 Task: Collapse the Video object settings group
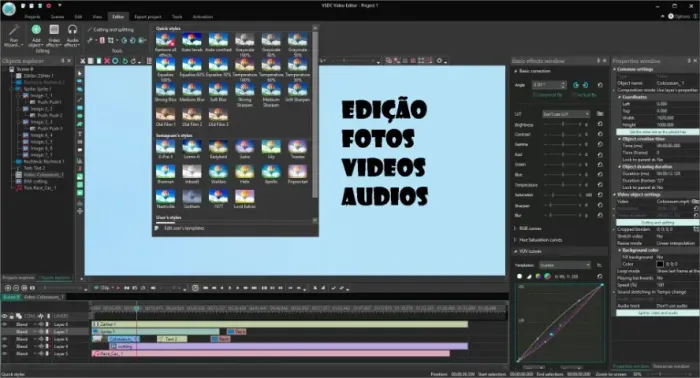coord(615,195)
